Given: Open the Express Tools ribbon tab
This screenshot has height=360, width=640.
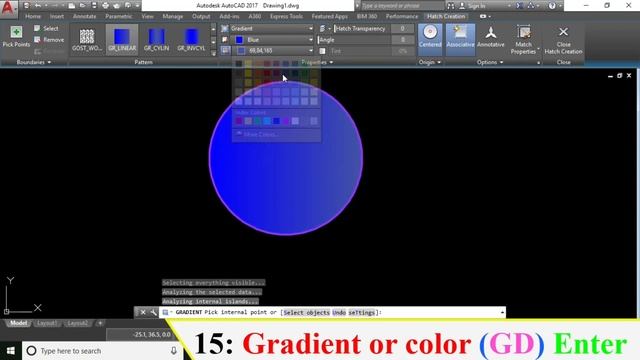Looking at the screenshot, I should [286, 16].
